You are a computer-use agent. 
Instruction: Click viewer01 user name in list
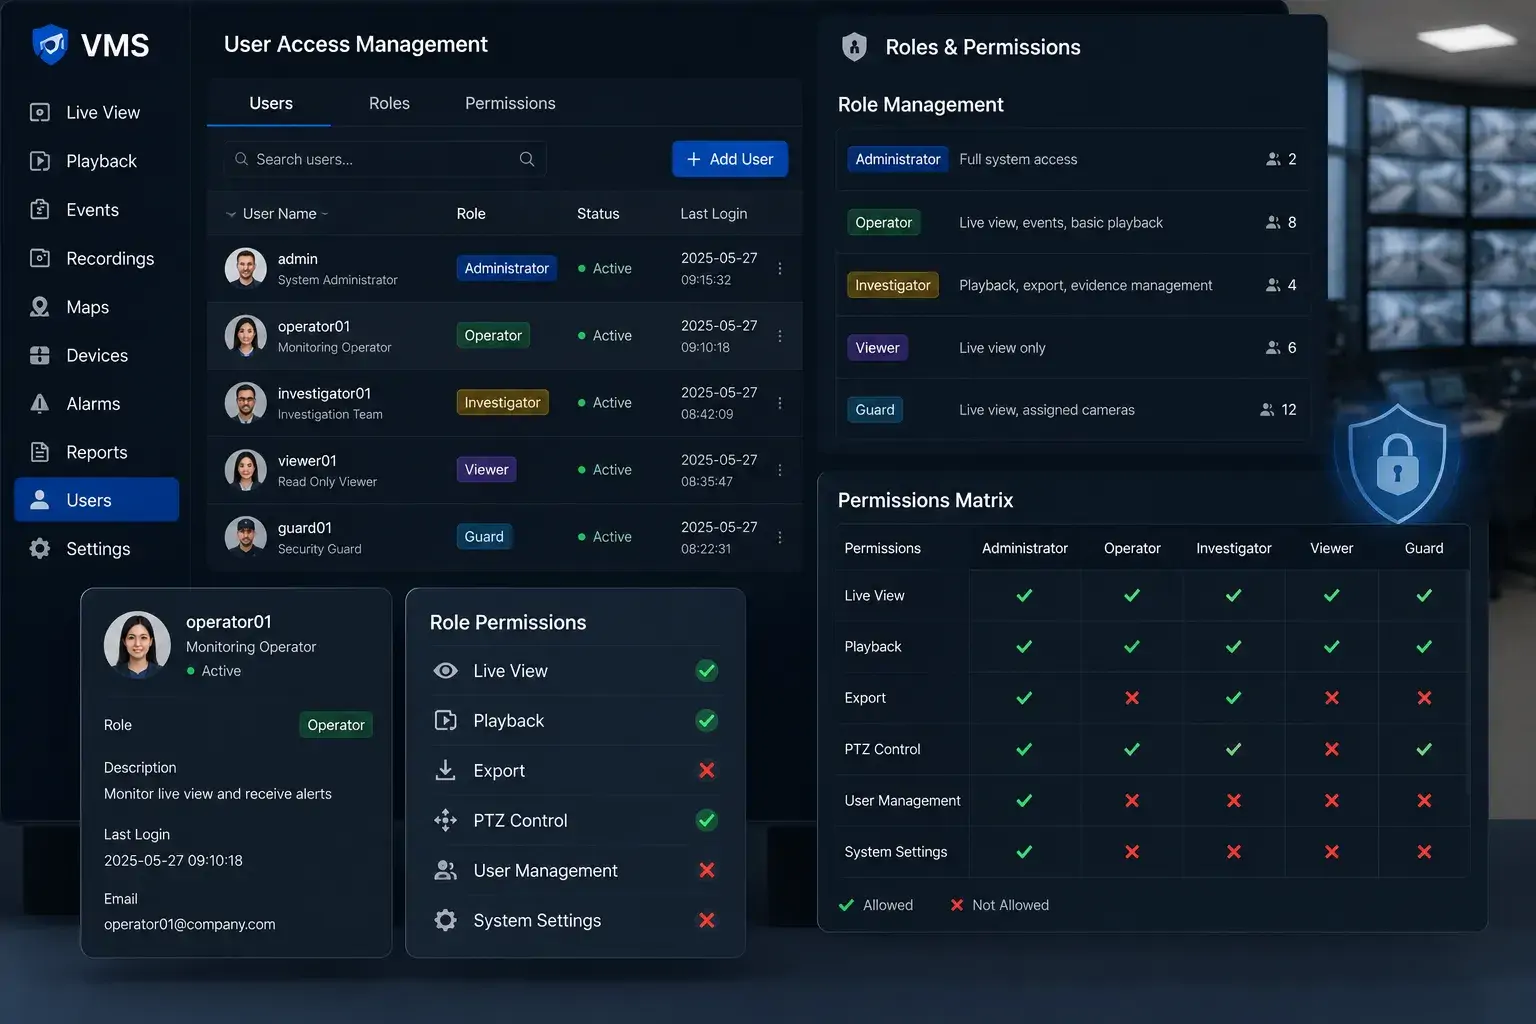(307, 461)
